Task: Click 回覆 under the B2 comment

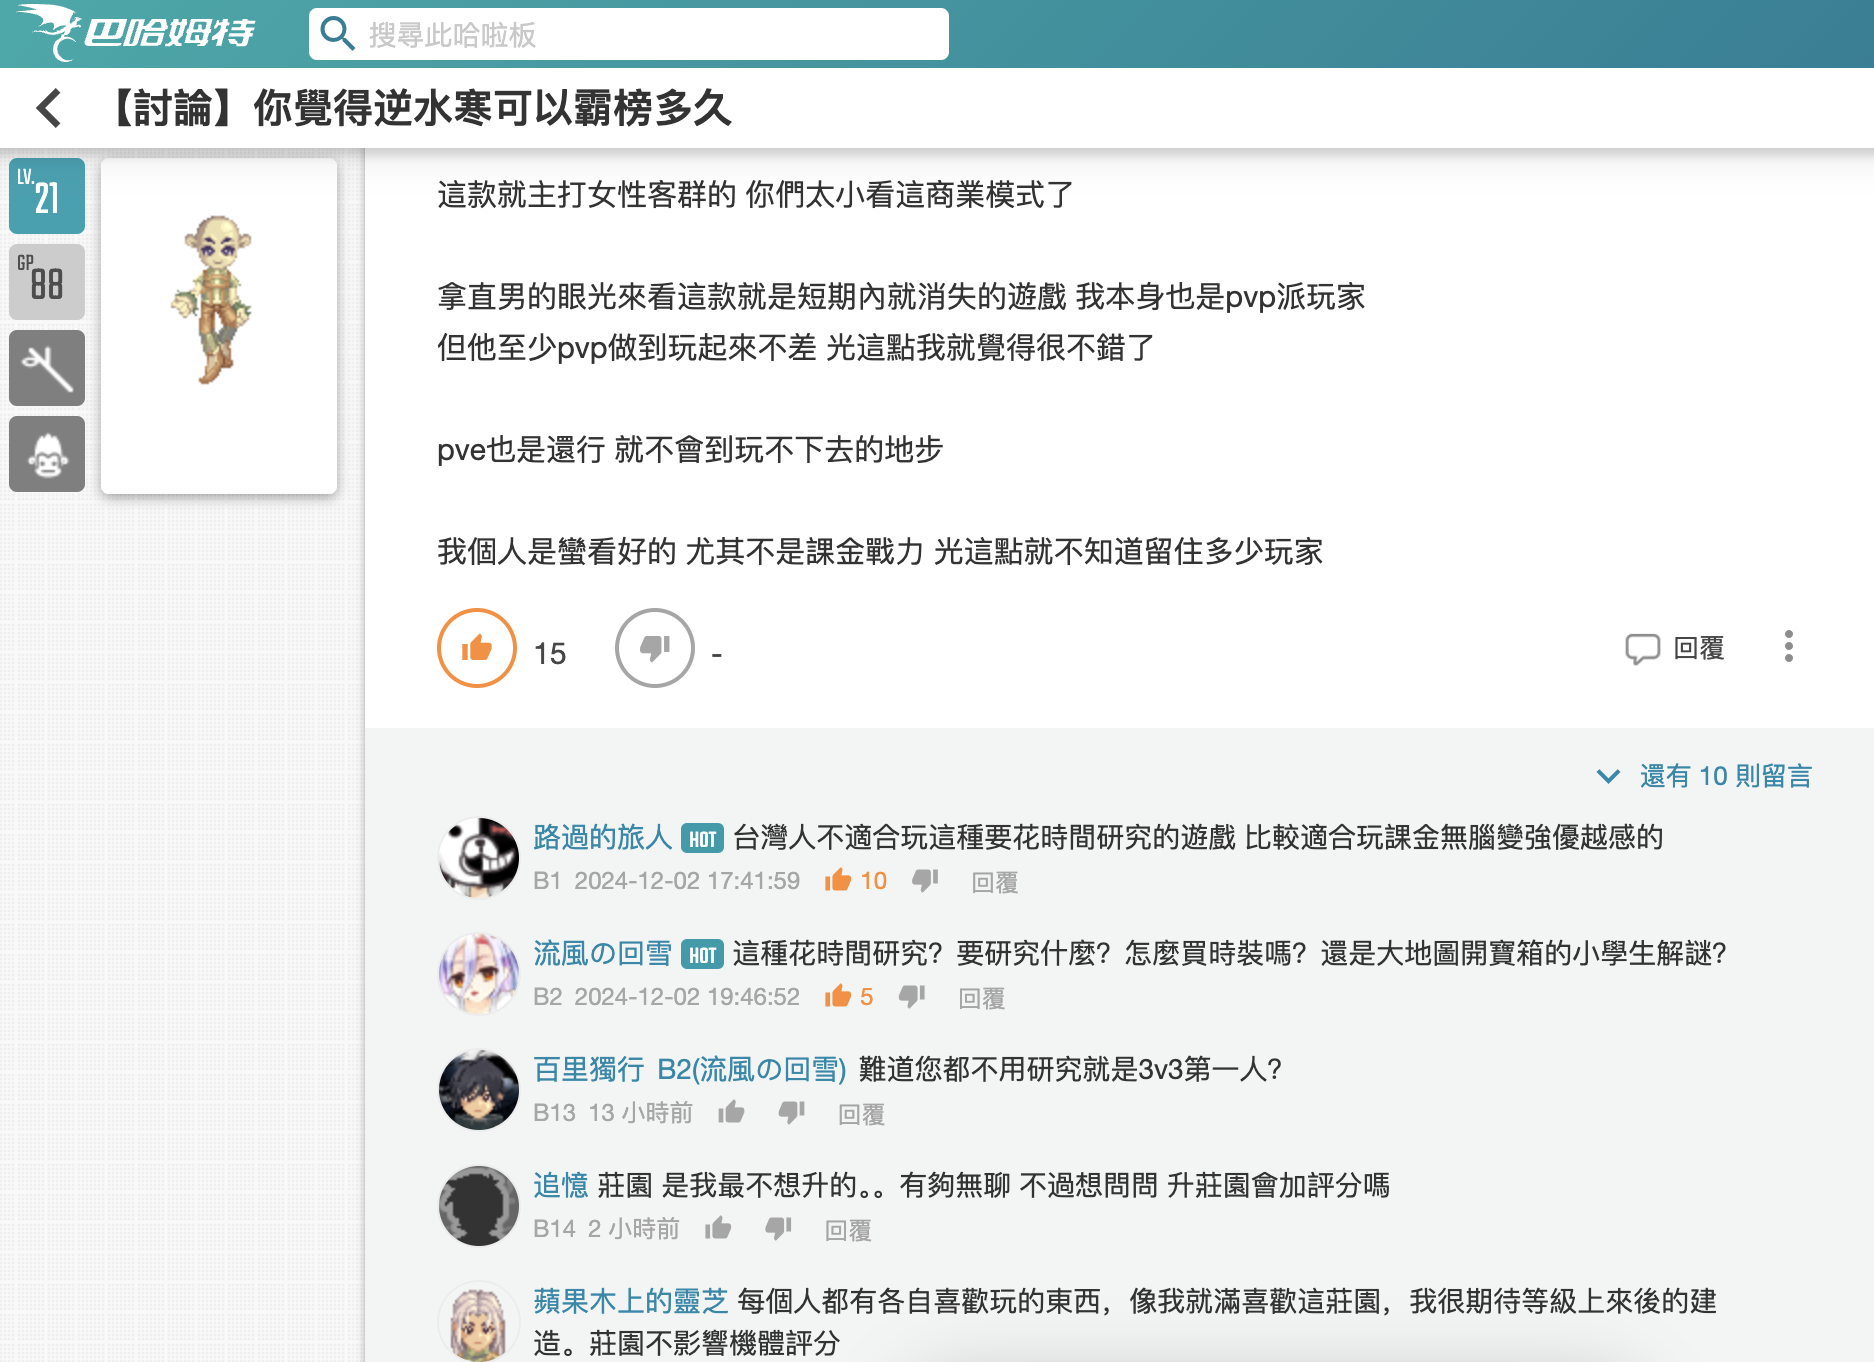Action: (982, 998)
